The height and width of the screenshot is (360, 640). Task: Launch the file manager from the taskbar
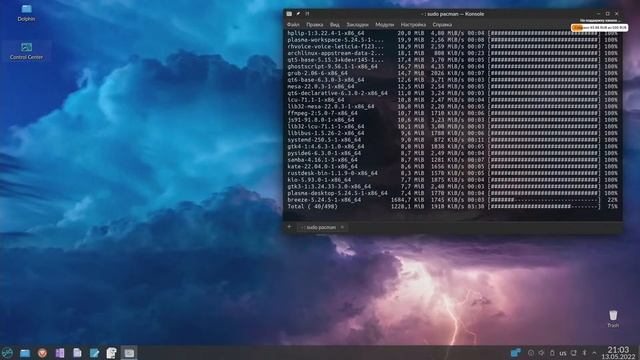pos(25,353)
